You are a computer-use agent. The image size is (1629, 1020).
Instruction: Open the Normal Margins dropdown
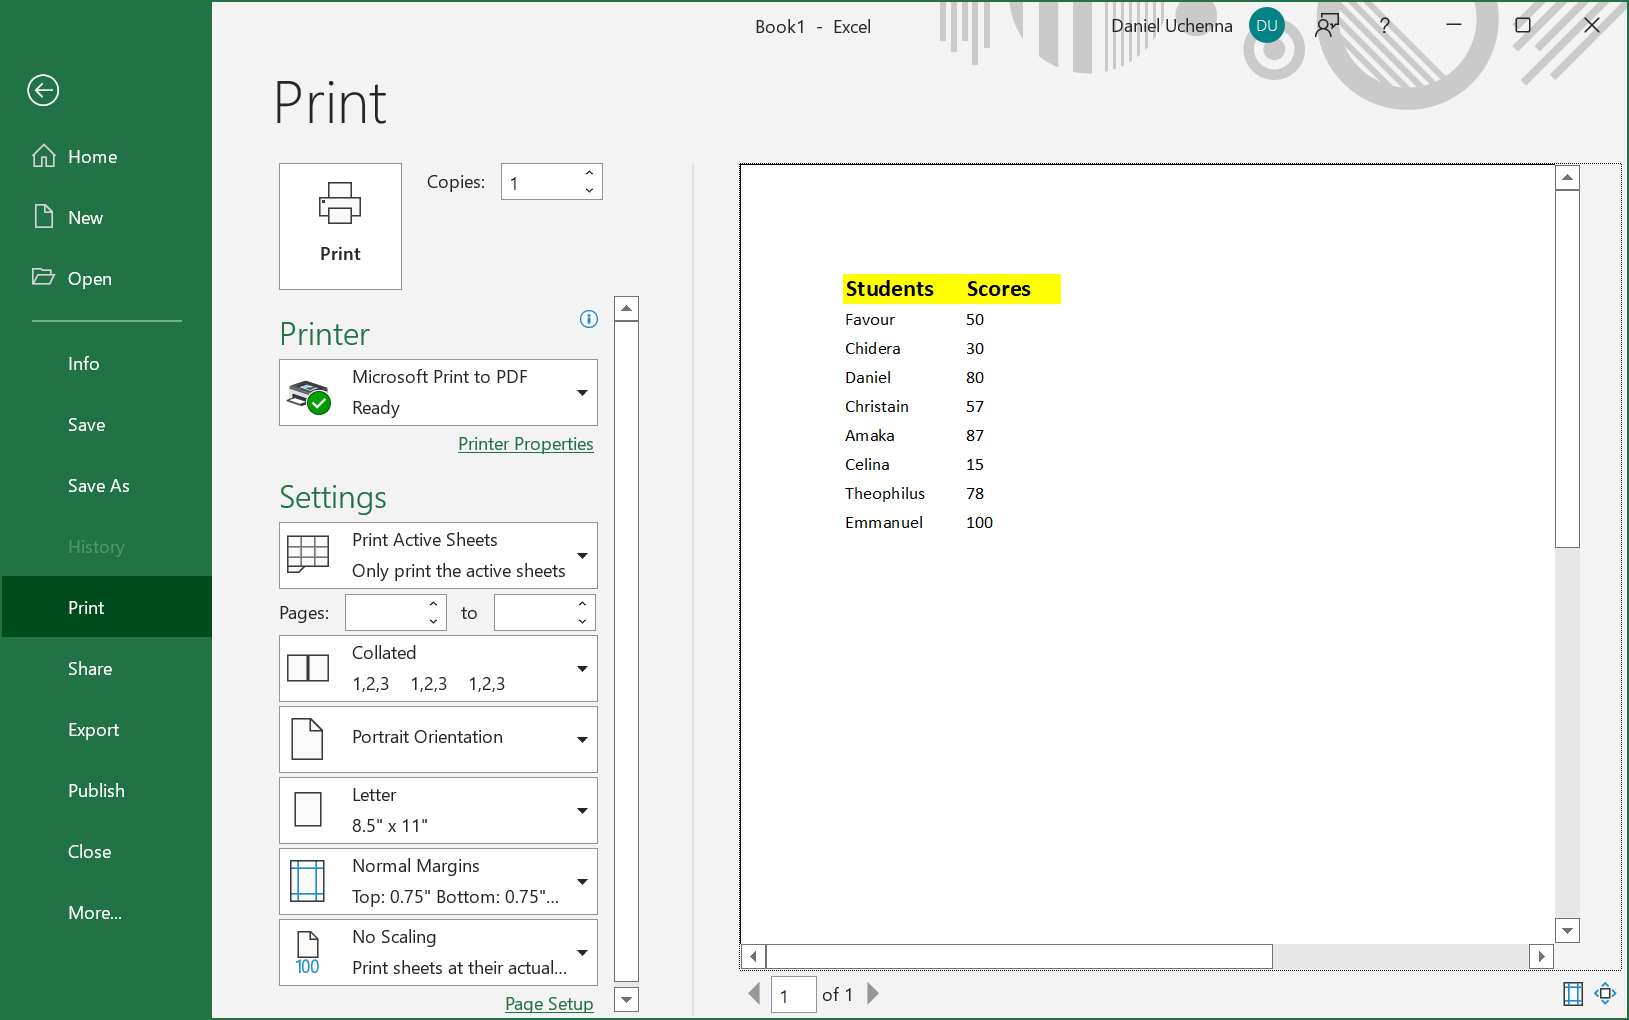point(438,881)
